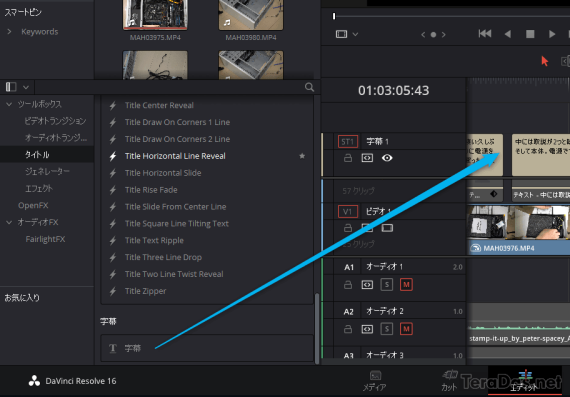The image size is (570, 397).
Task: Lock the ビデオ 1 track
Action: tap(348, 228)
